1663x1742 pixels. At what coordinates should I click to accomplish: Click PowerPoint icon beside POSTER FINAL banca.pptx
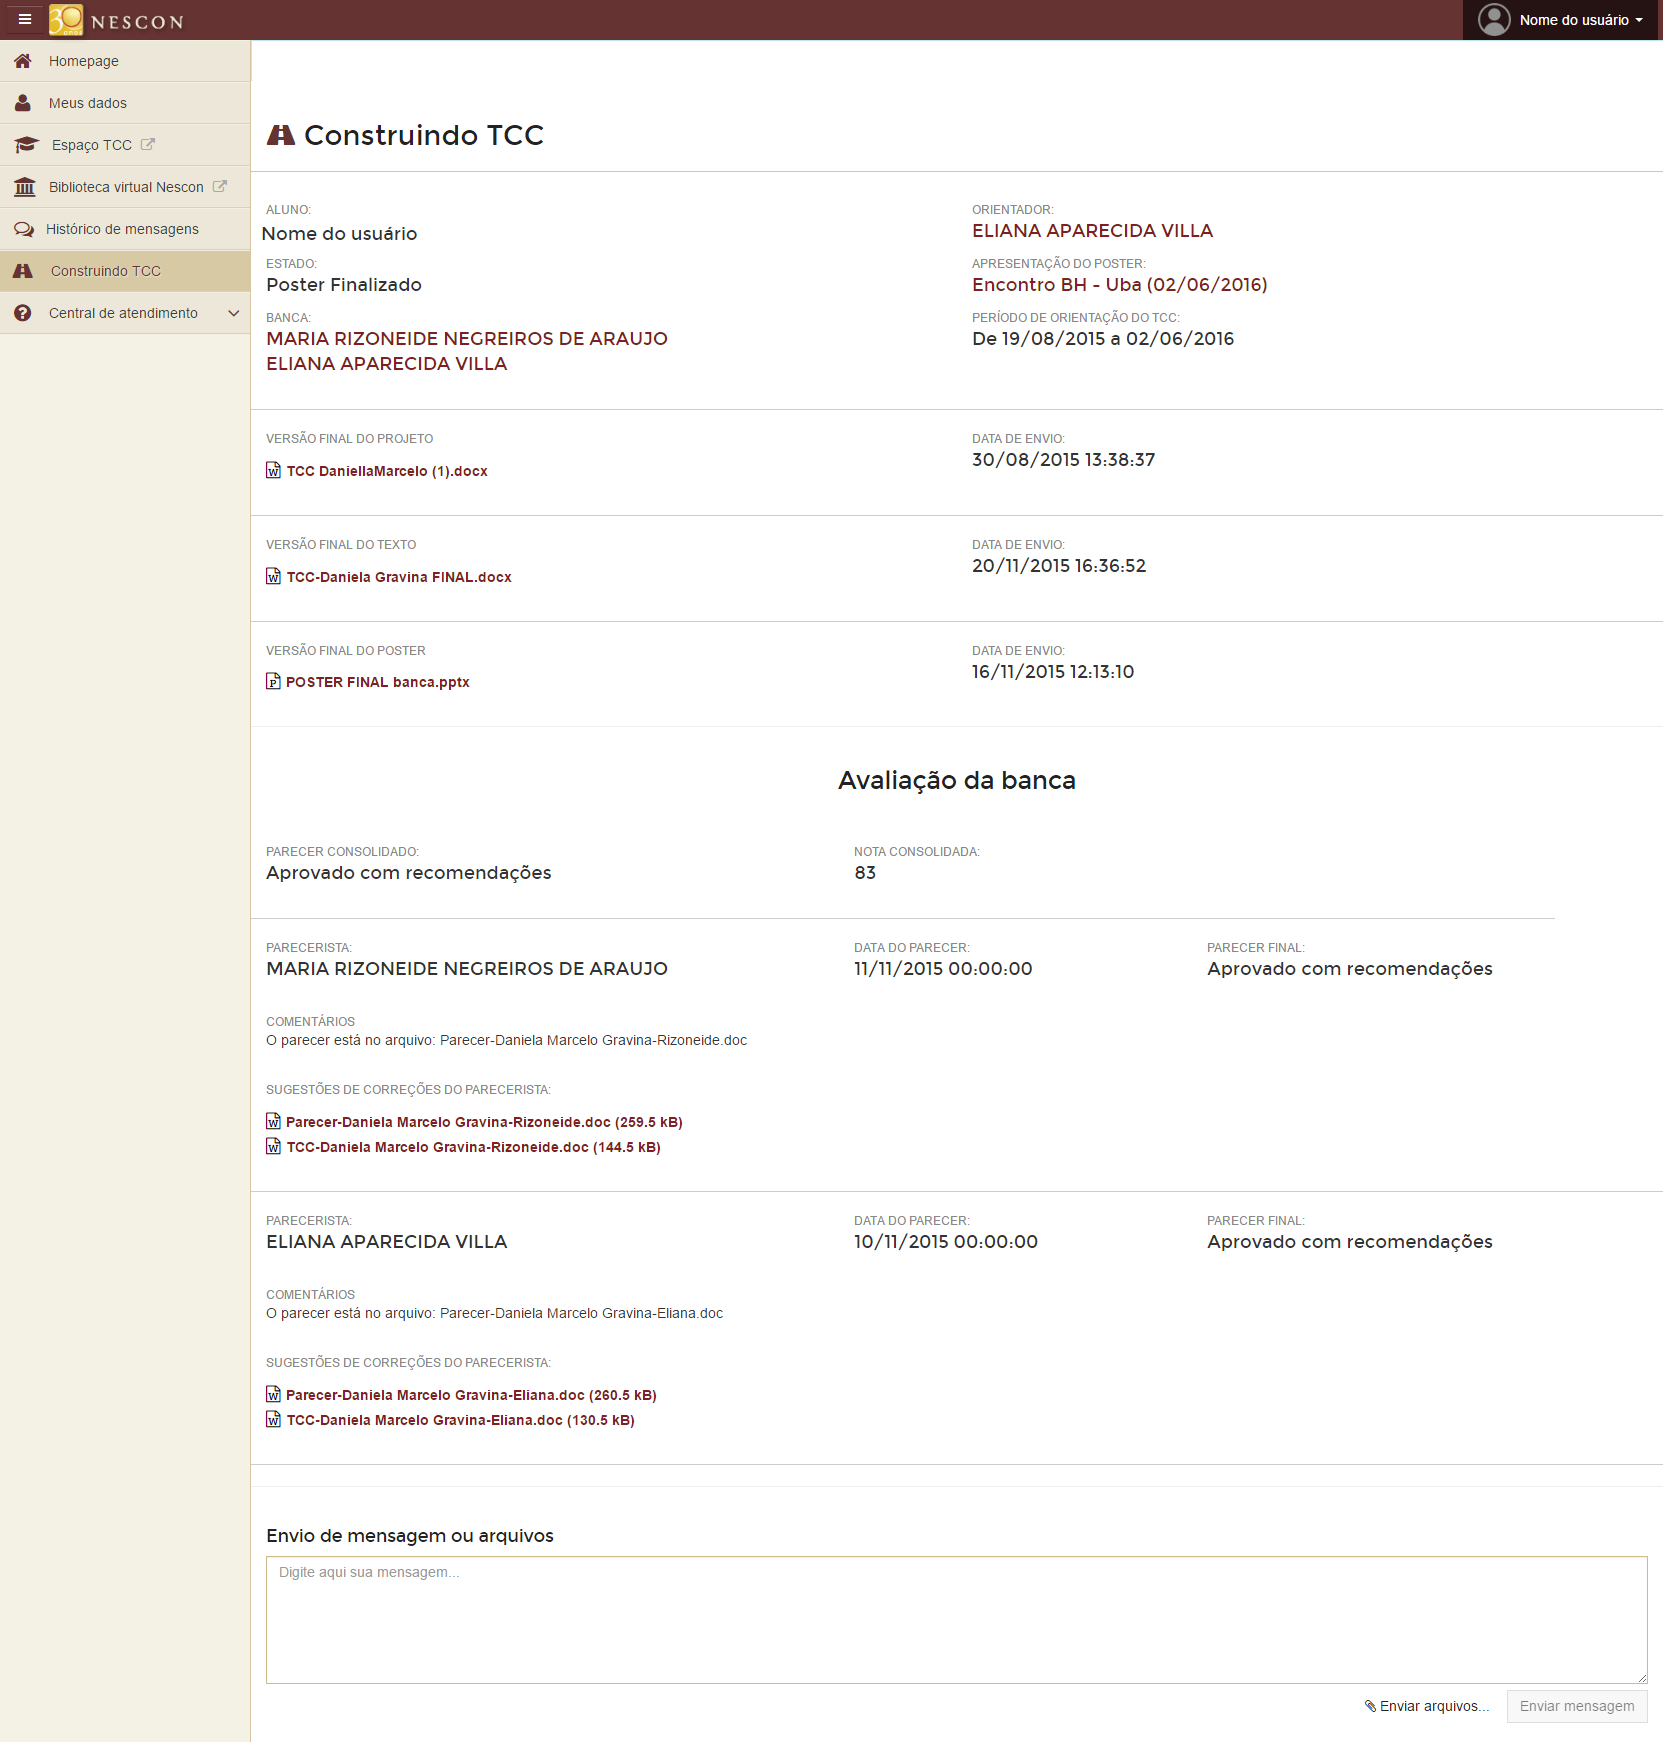click(x=273, y=681)
